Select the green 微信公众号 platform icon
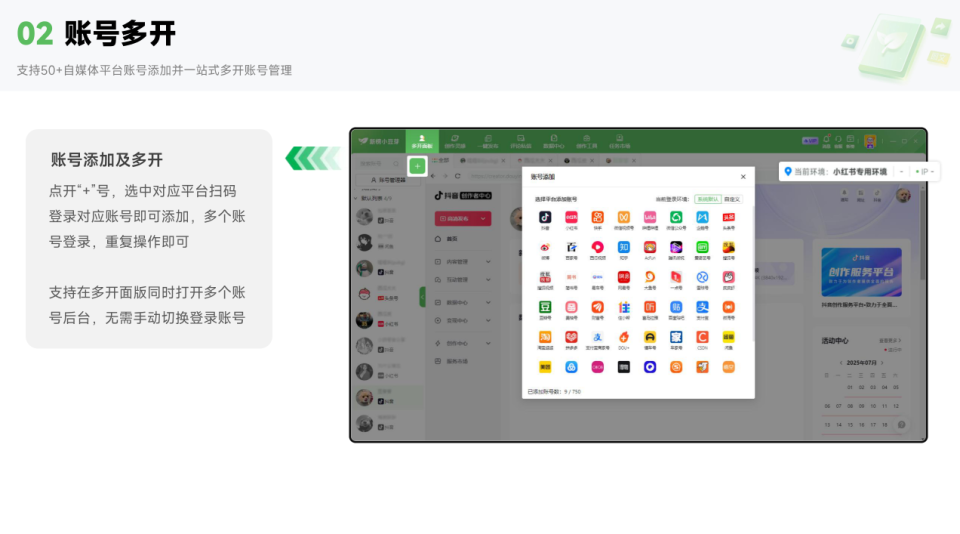The width and height of the screenshot is (960, 534). [676, 217]
